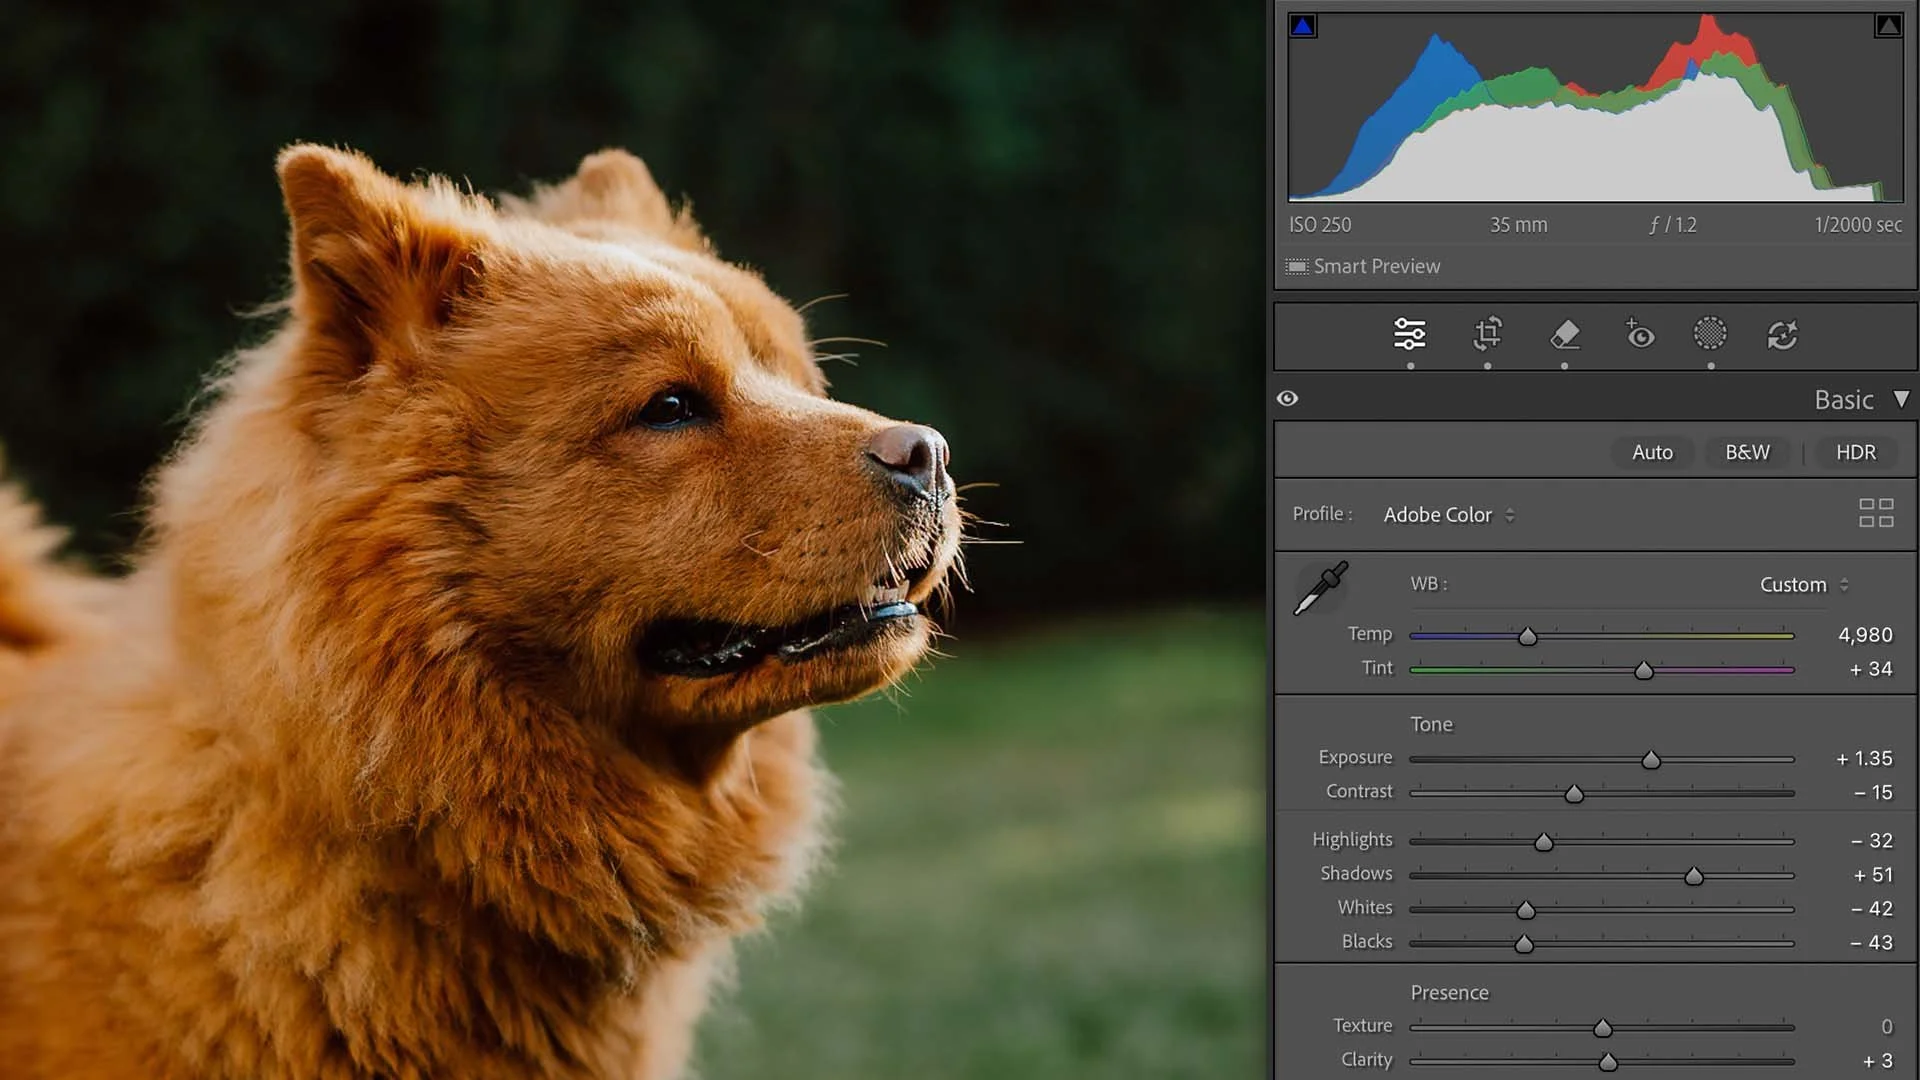The image size is (1920, 1080).
Task: Click the Temp value 4,980 field
Action: pyautogui.click(x=1864, y=635)
